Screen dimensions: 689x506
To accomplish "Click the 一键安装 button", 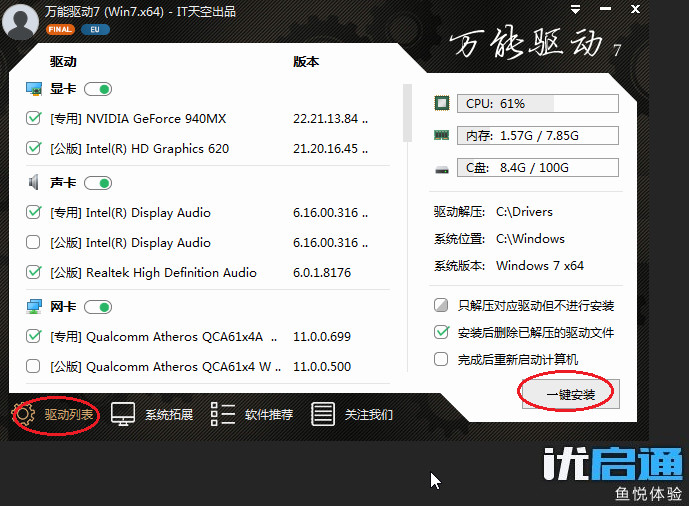I will point(570,394).
